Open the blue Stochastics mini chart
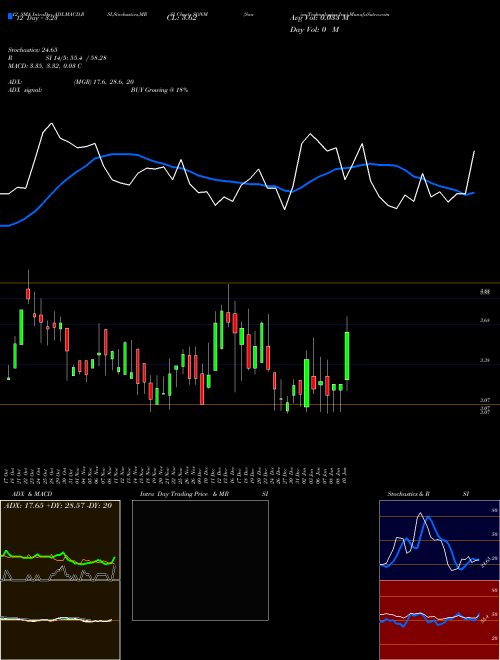This screenshot has height=660, width=500. point(439,540)
